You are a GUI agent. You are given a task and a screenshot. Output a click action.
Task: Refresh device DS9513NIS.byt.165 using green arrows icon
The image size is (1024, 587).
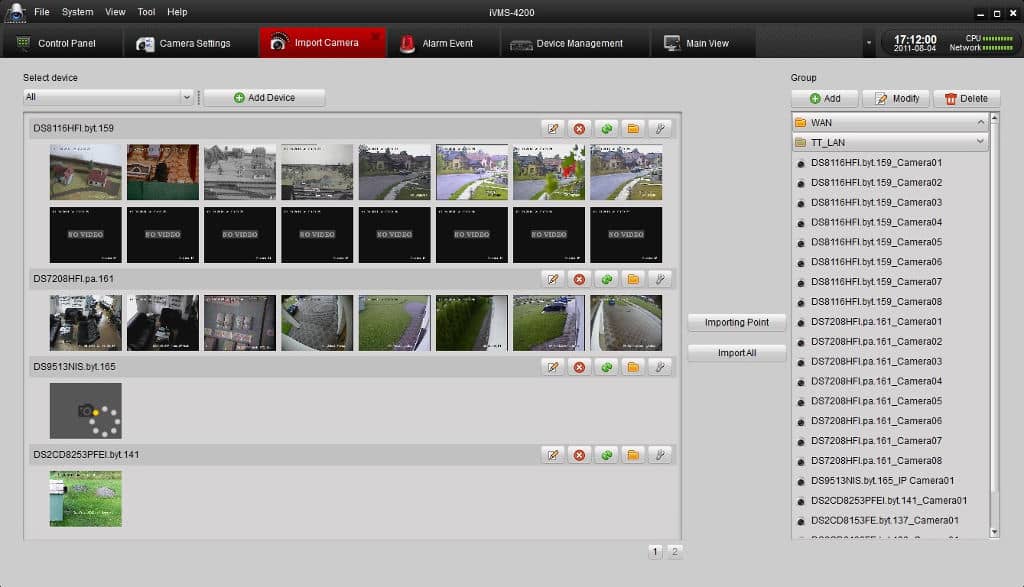pyautogui.click(x=606, y=367)
